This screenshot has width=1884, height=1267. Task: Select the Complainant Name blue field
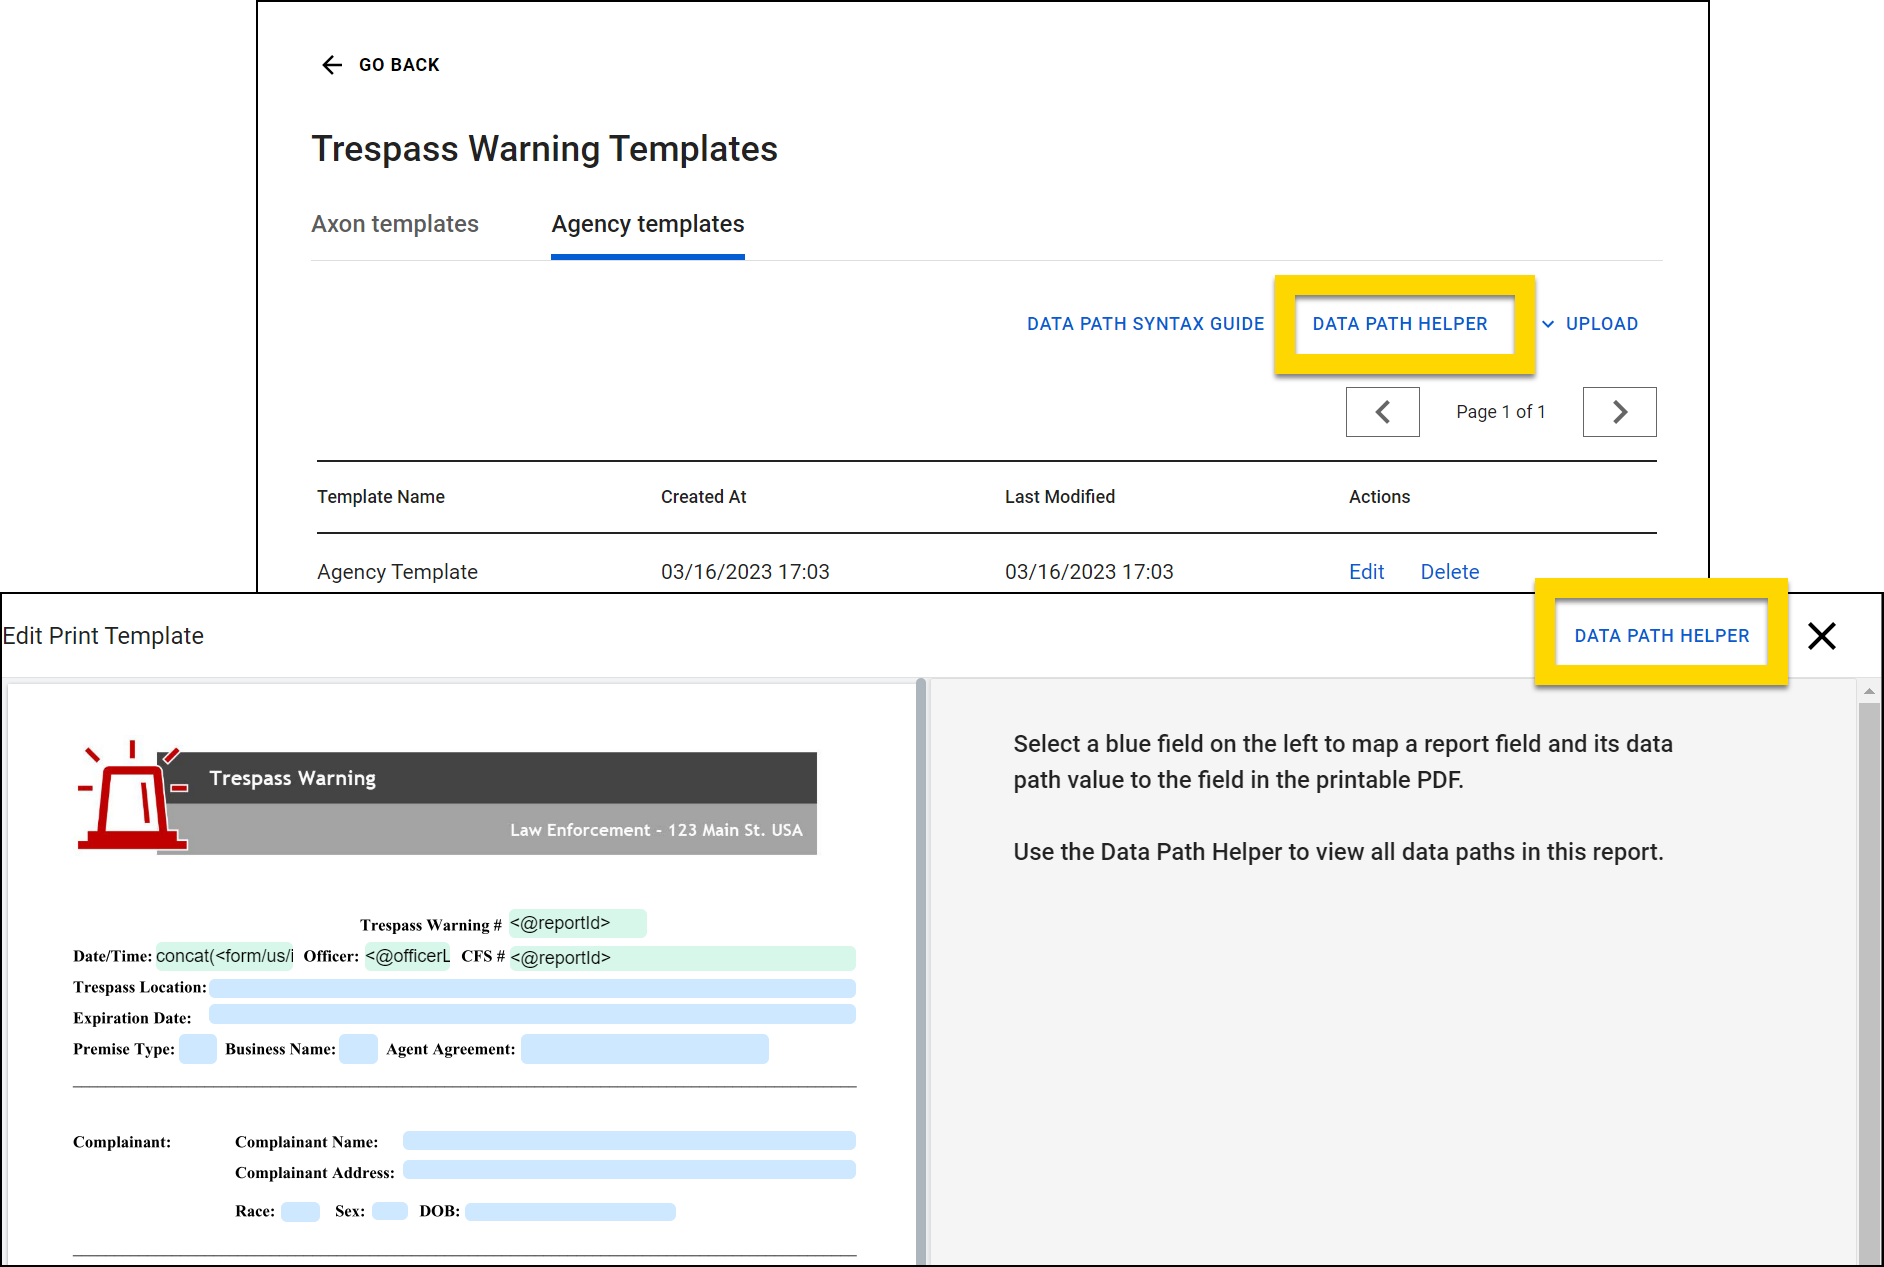point(629,1140)
